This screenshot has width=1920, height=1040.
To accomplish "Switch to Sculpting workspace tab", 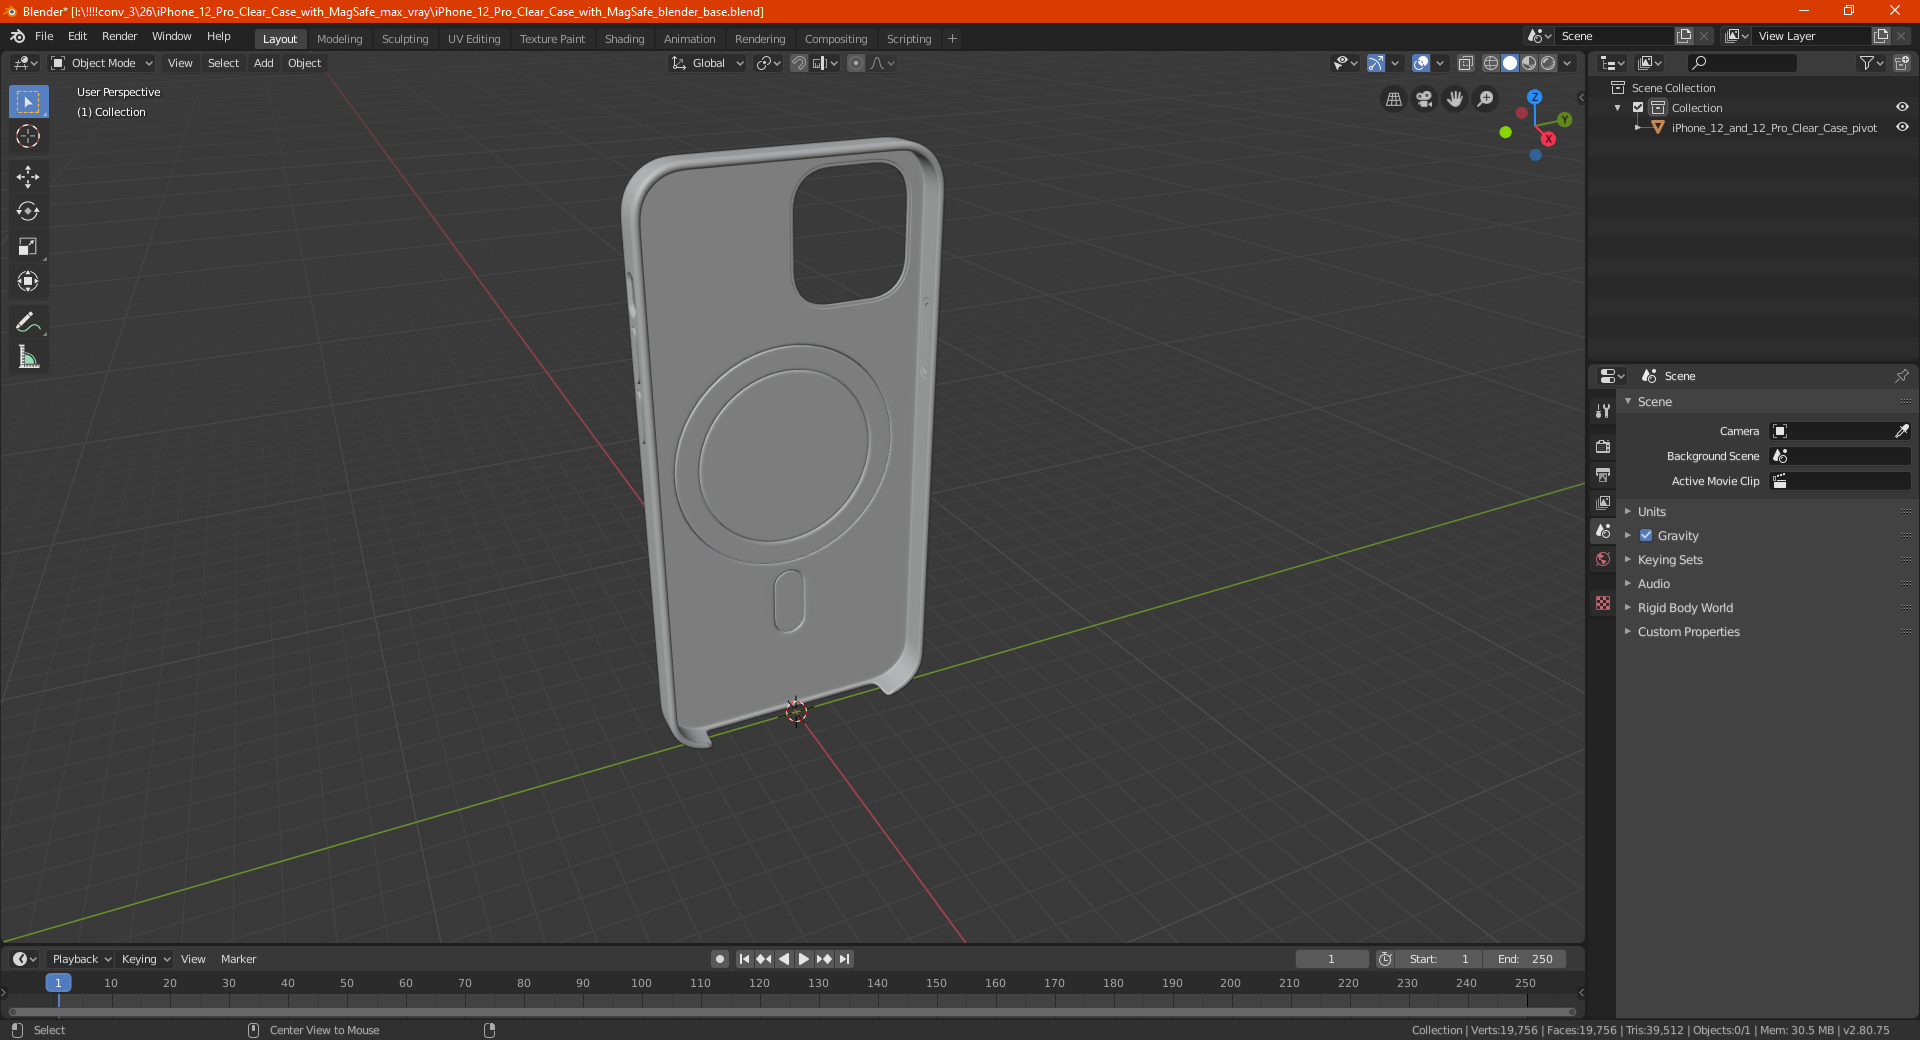I will point(405,39).
